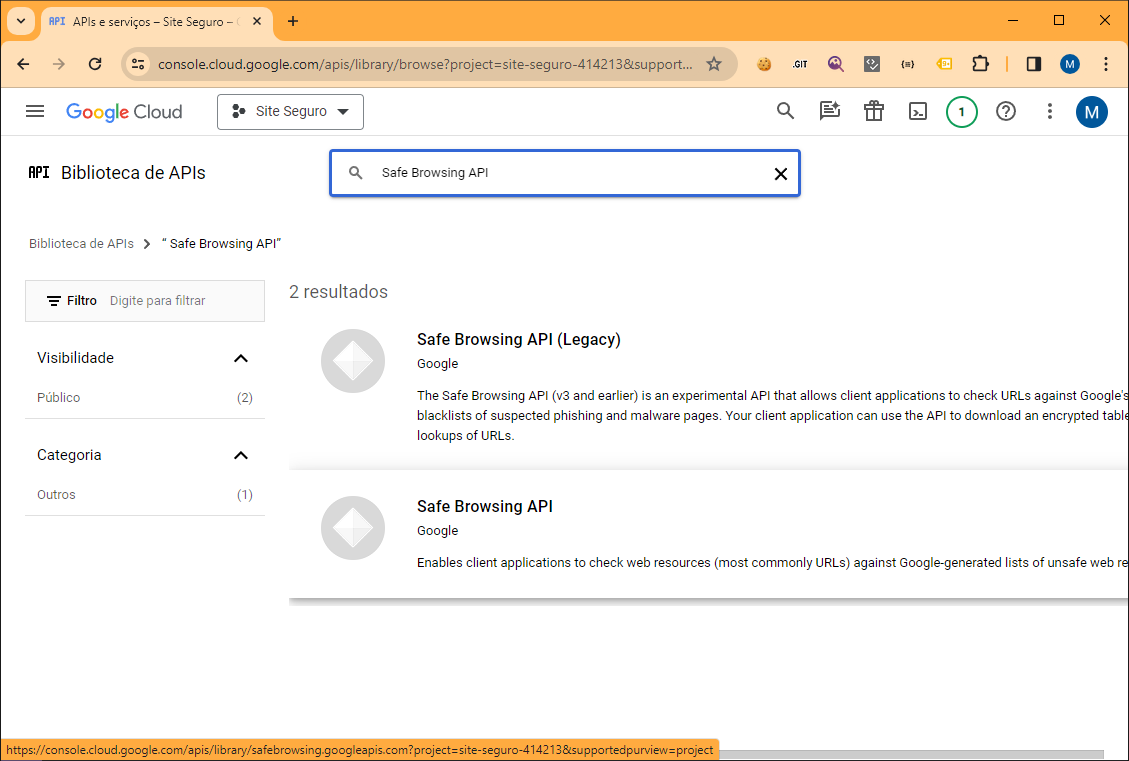Viewport: 1129px width, 761px height.
Task: Open the Chrome profile avatar
Action: [1070, 64]
